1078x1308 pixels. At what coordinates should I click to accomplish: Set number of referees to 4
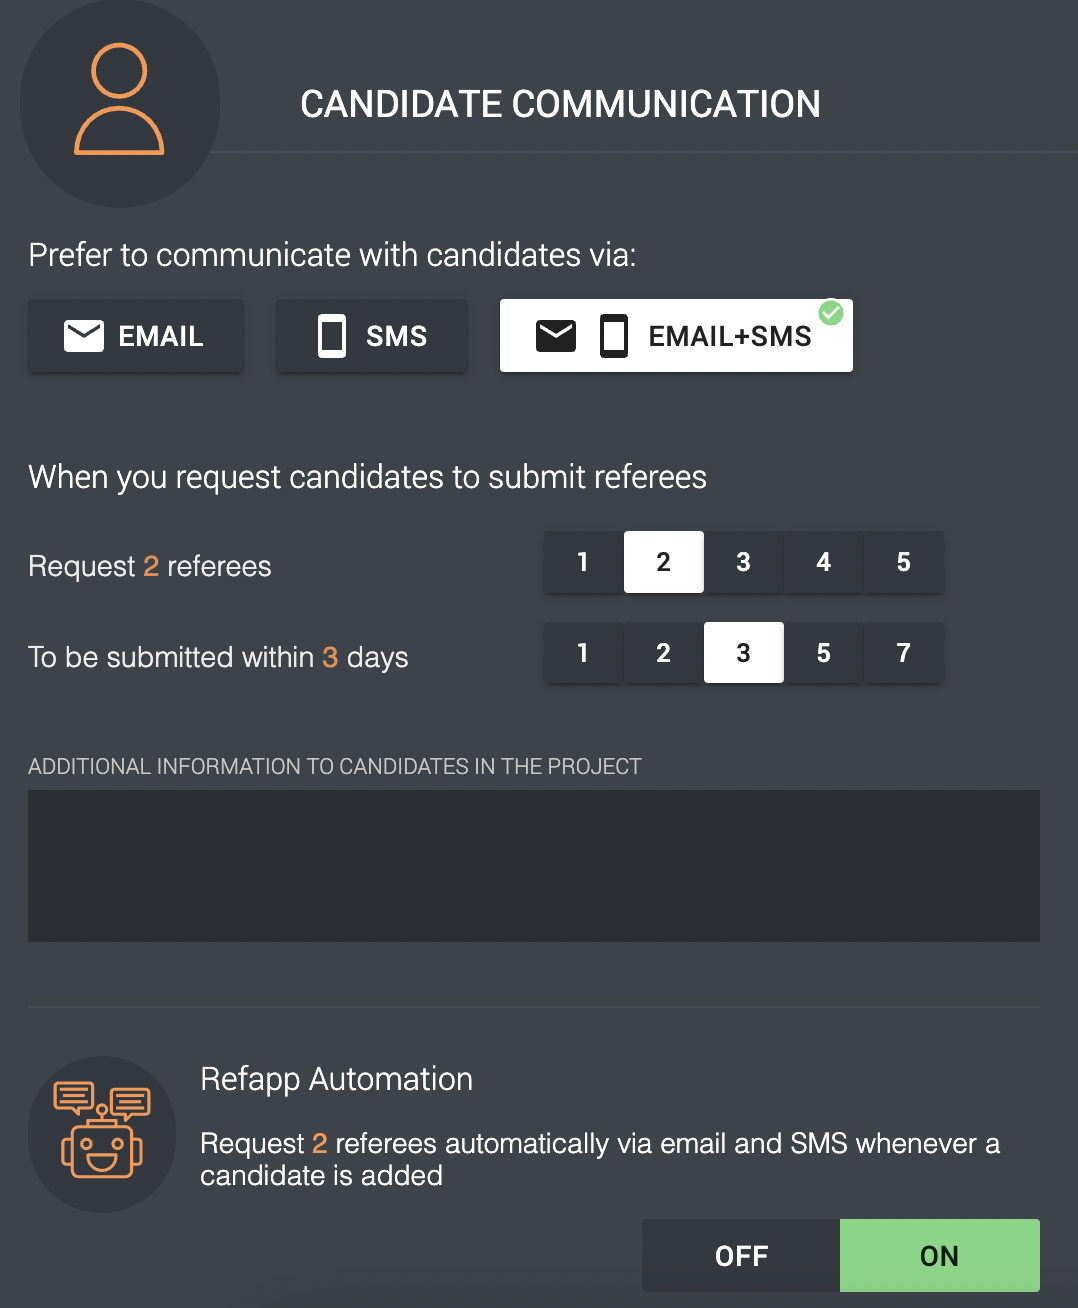pos(823,562)
